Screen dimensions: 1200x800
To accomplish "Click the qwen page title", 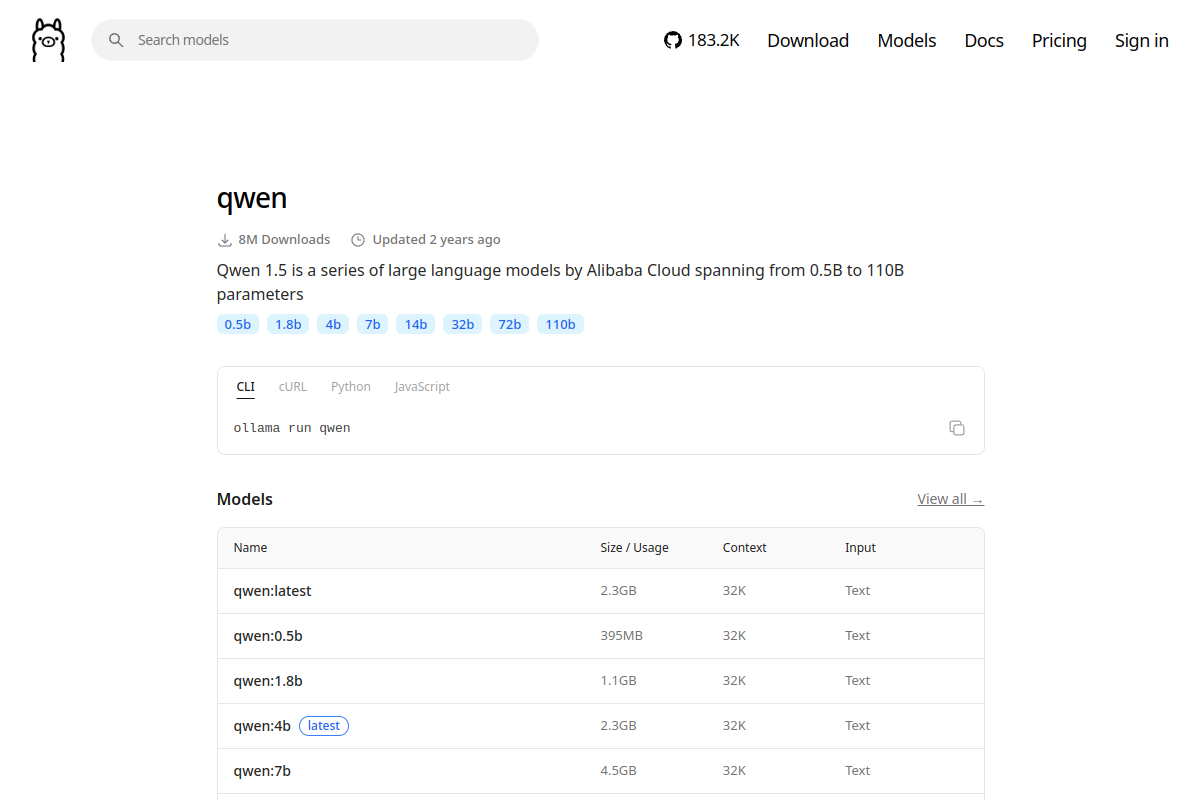I will click(x=252, y=198).
